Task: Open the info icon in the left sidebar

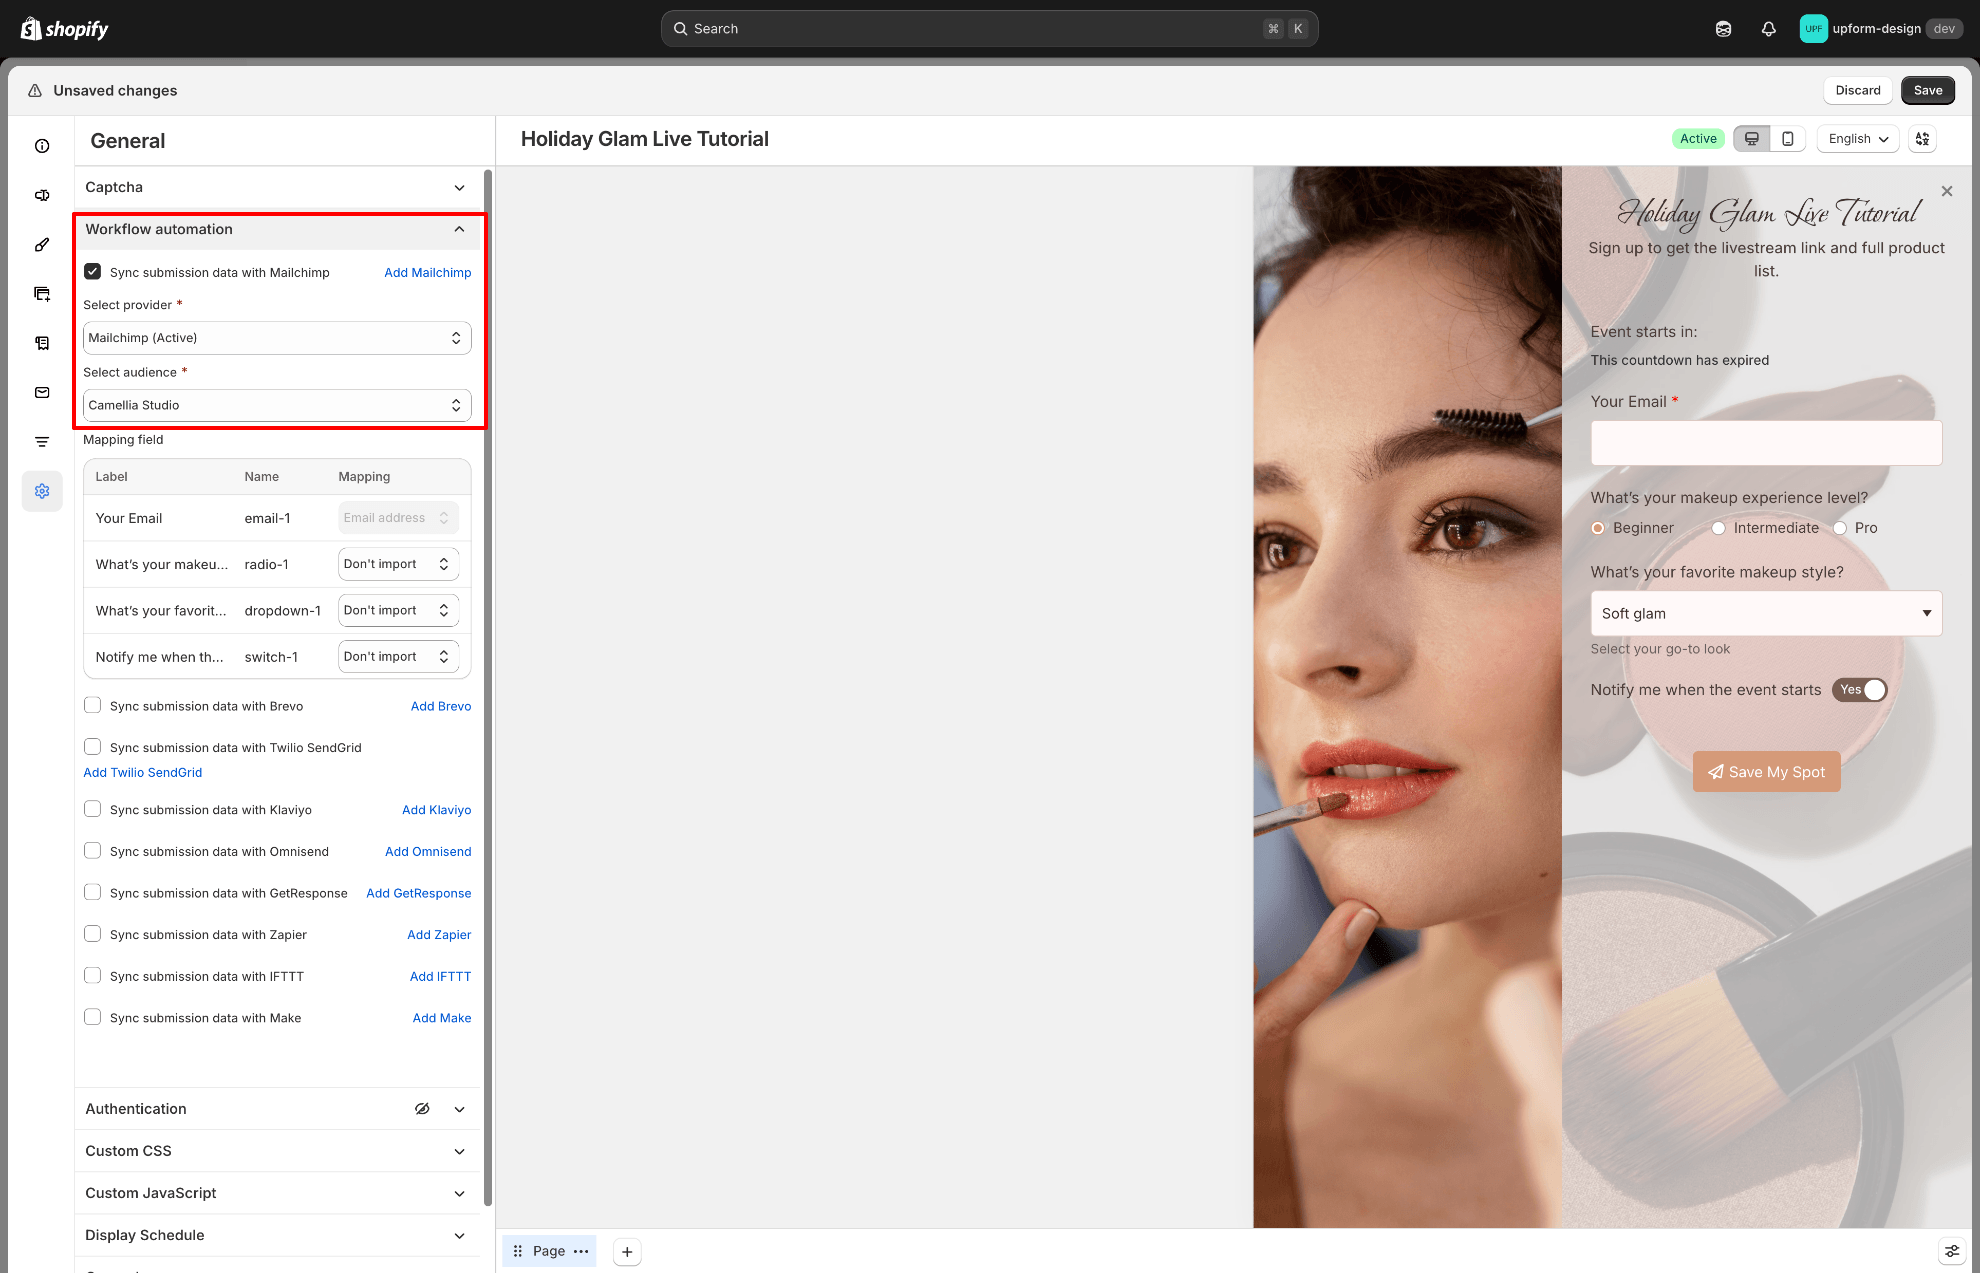Action: [x=42, y=146]
